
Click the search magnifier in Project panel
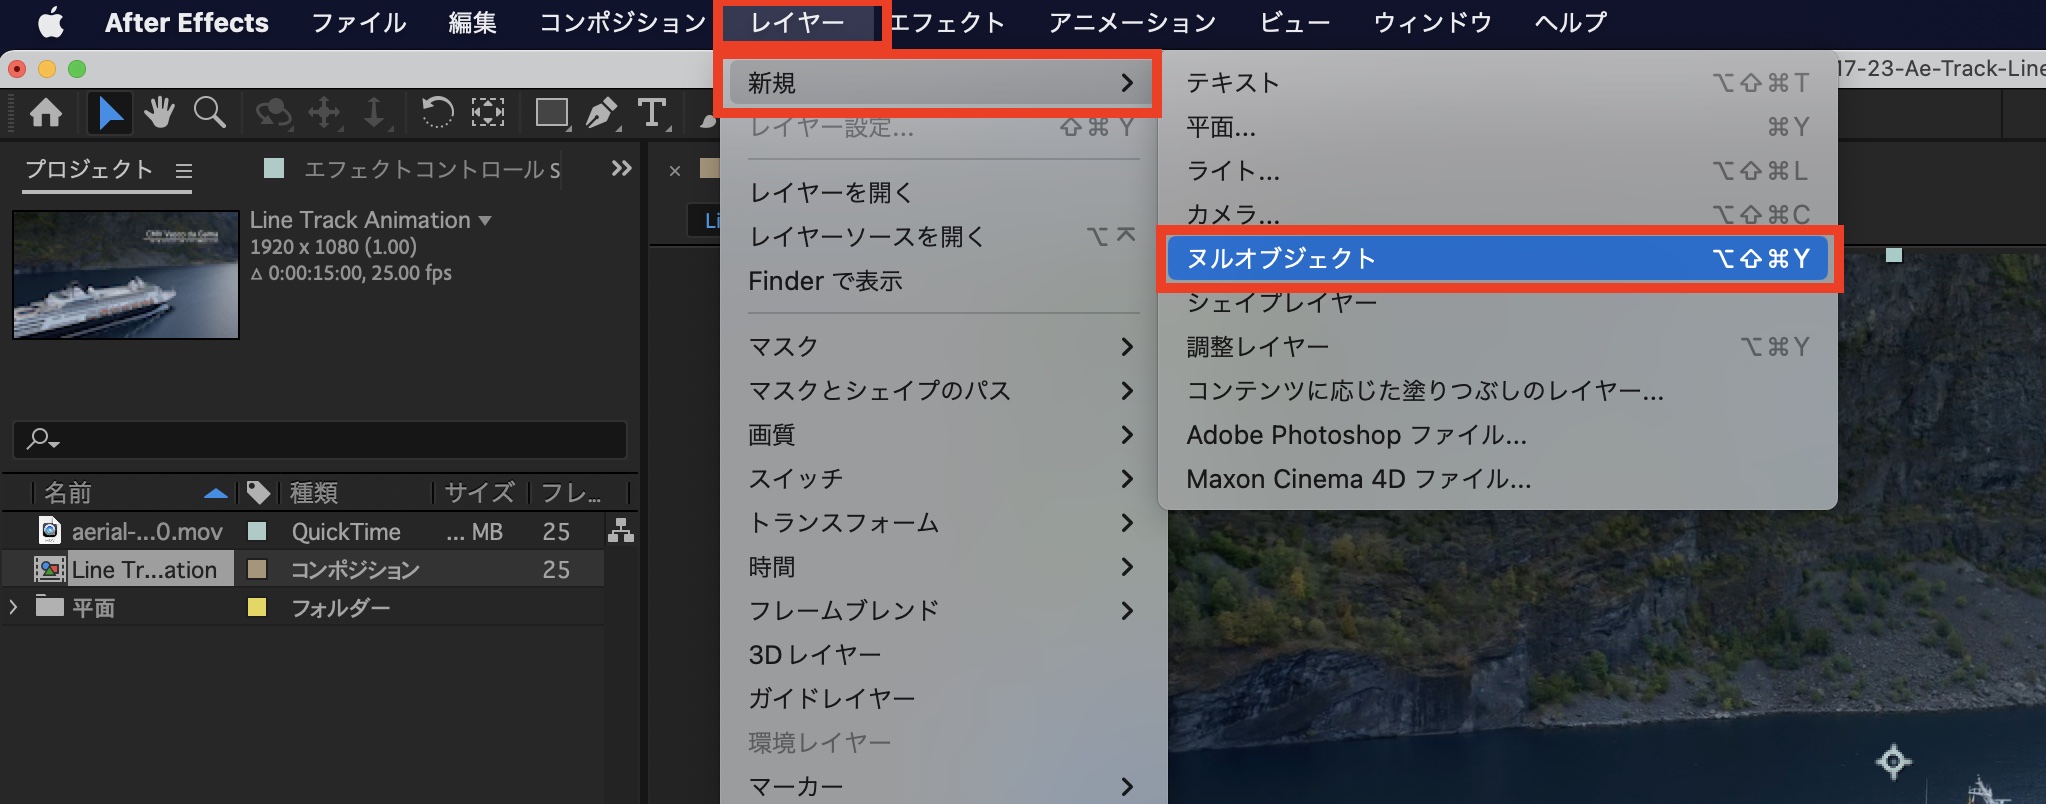(x=43, y=439)
